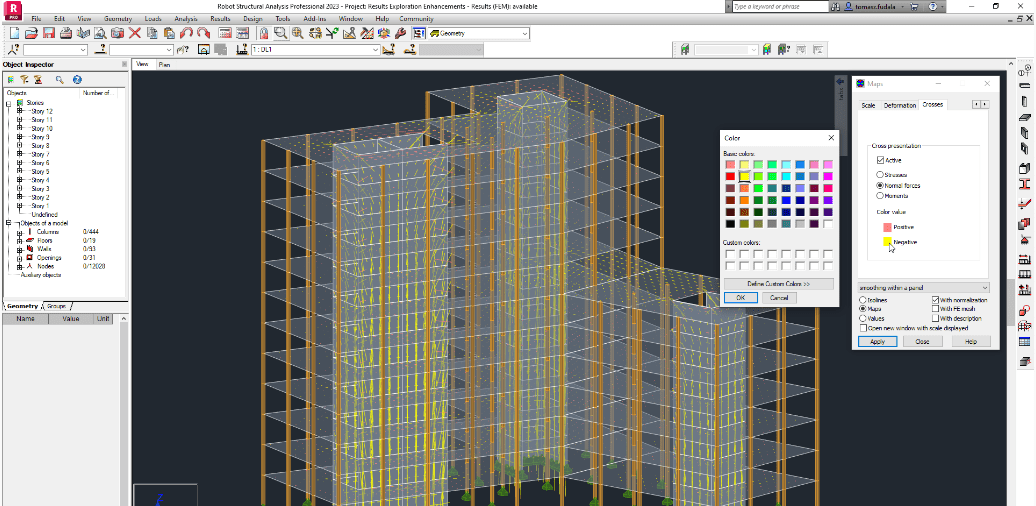This screenshot has width=1036, height=506.
Task: Select the Normal forces radio button
Action: 880,186
